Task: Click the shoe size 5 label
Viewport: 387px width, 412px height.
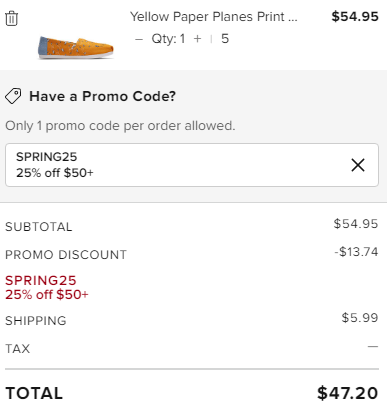Action: (x=225, y=39)
